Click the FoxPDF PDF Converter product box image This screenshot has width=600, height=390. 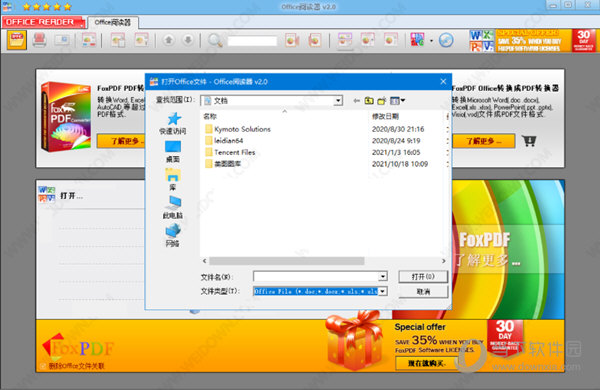(x=66, y=117)
